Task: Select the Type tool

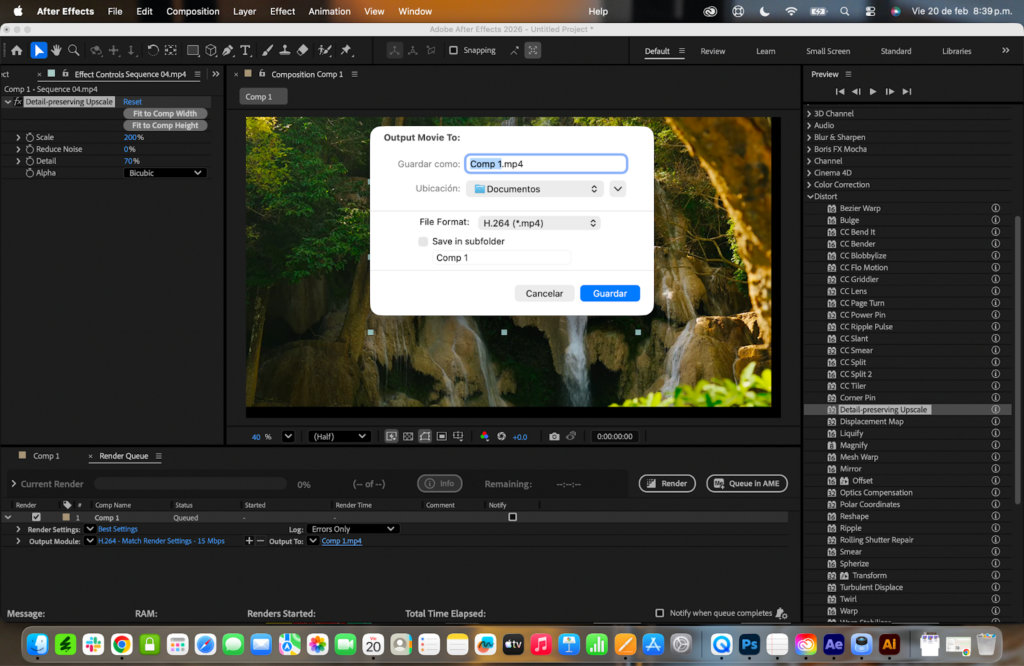Action: coord(247,49)
